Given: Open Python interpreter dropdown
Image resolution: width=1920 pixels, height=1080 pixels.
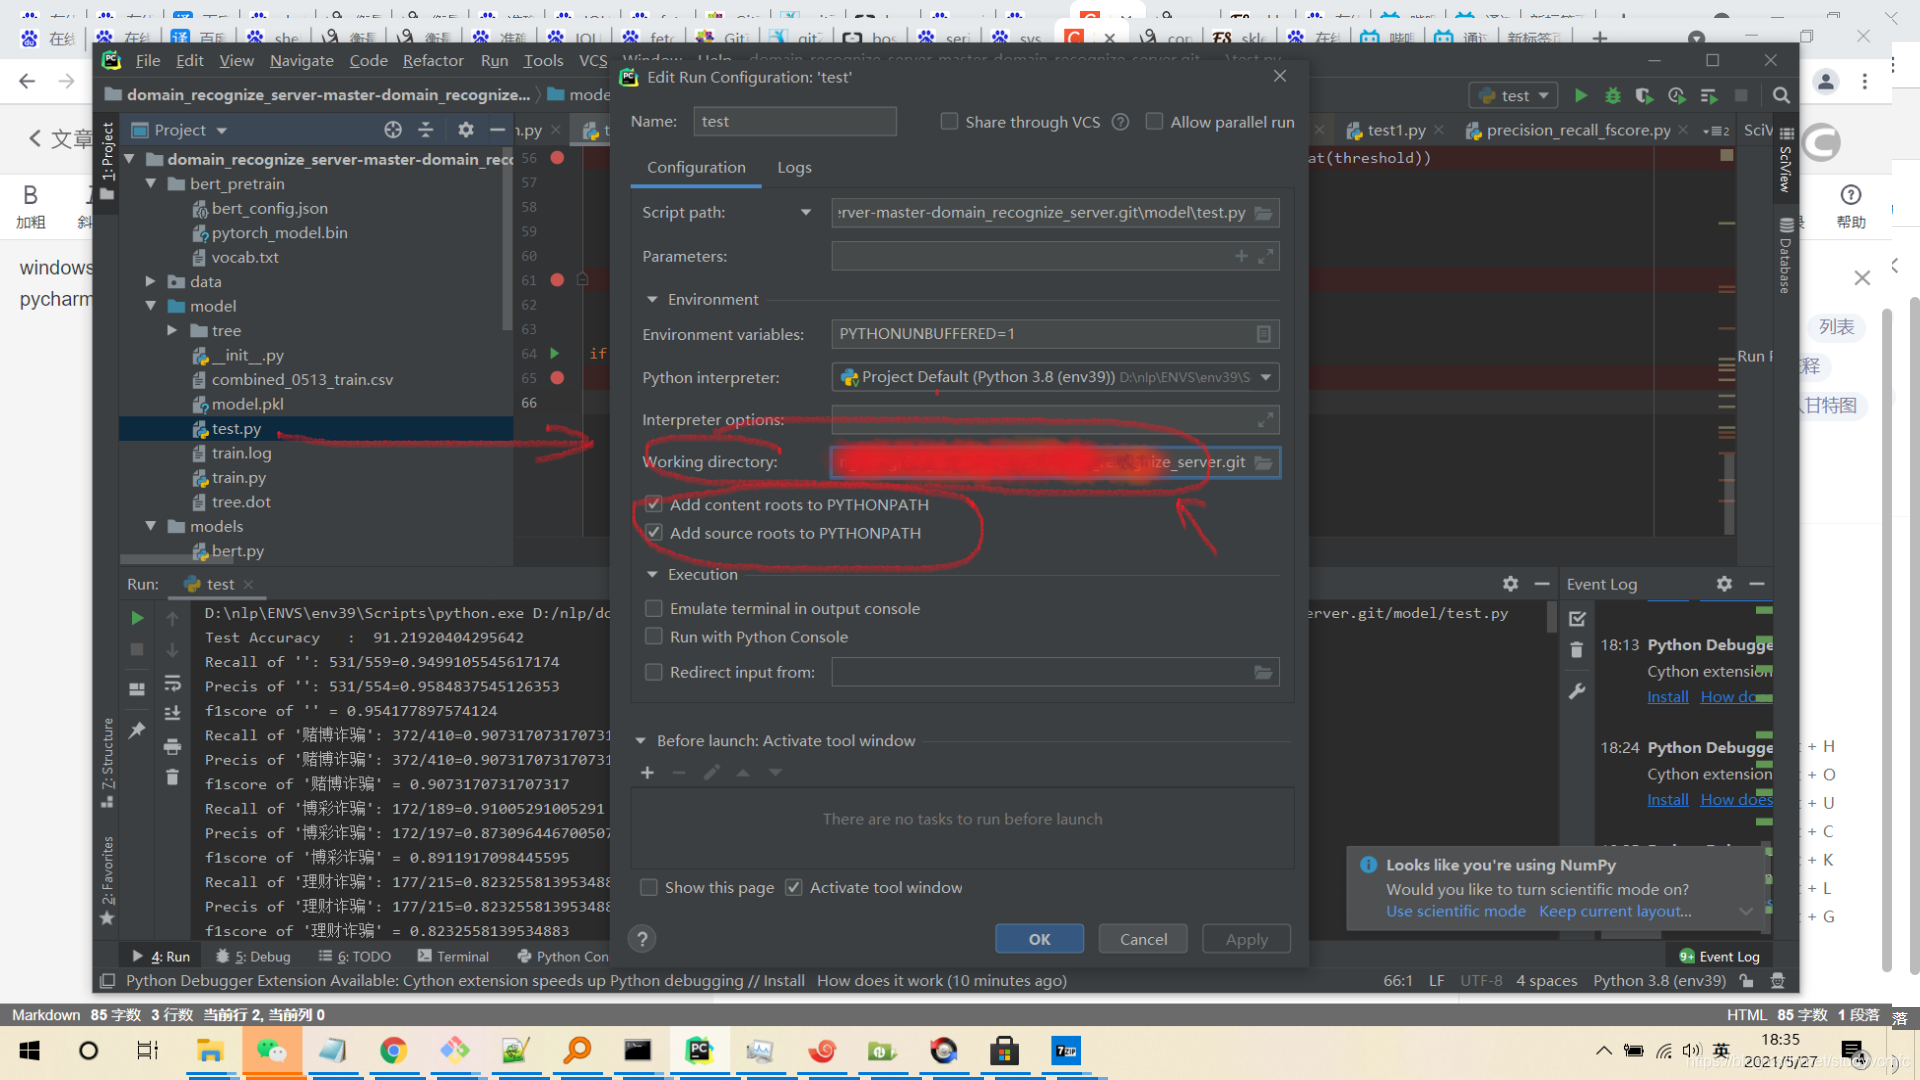Looking at the screenshot, I should [1266, 377].
